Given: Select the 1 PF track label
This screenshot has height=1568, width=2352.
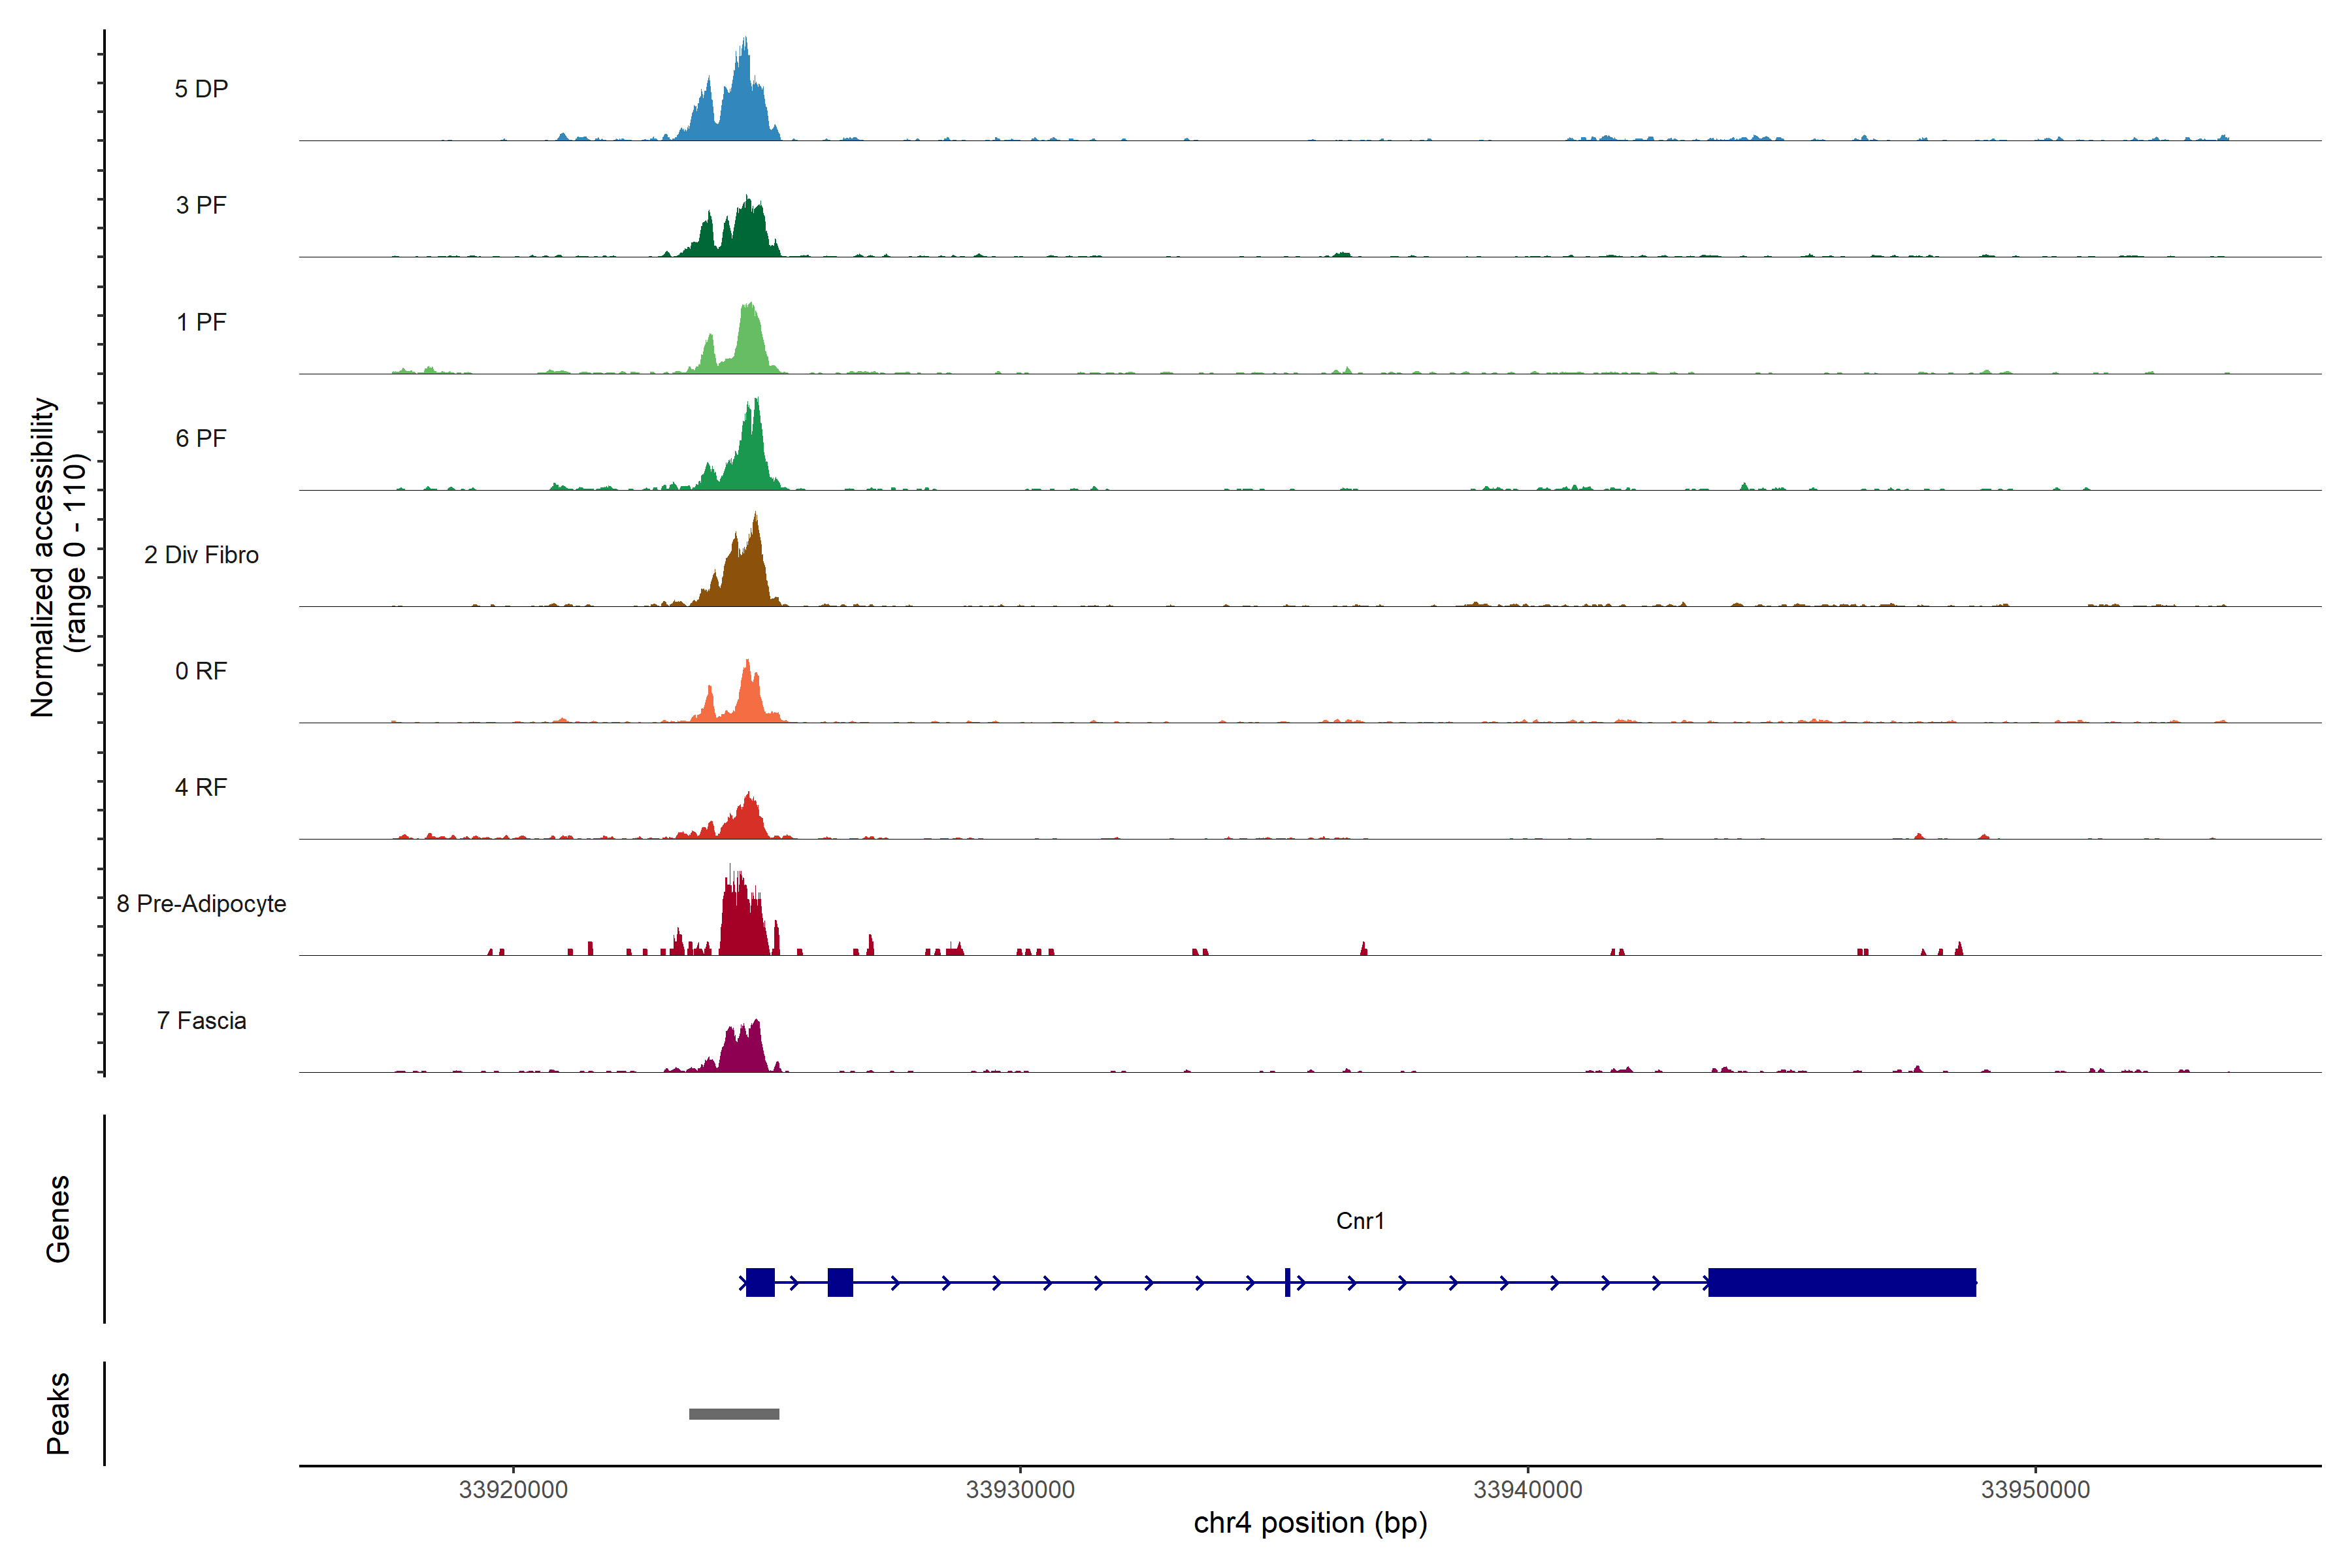Looking at the screenshot, I should click(201, 322).
